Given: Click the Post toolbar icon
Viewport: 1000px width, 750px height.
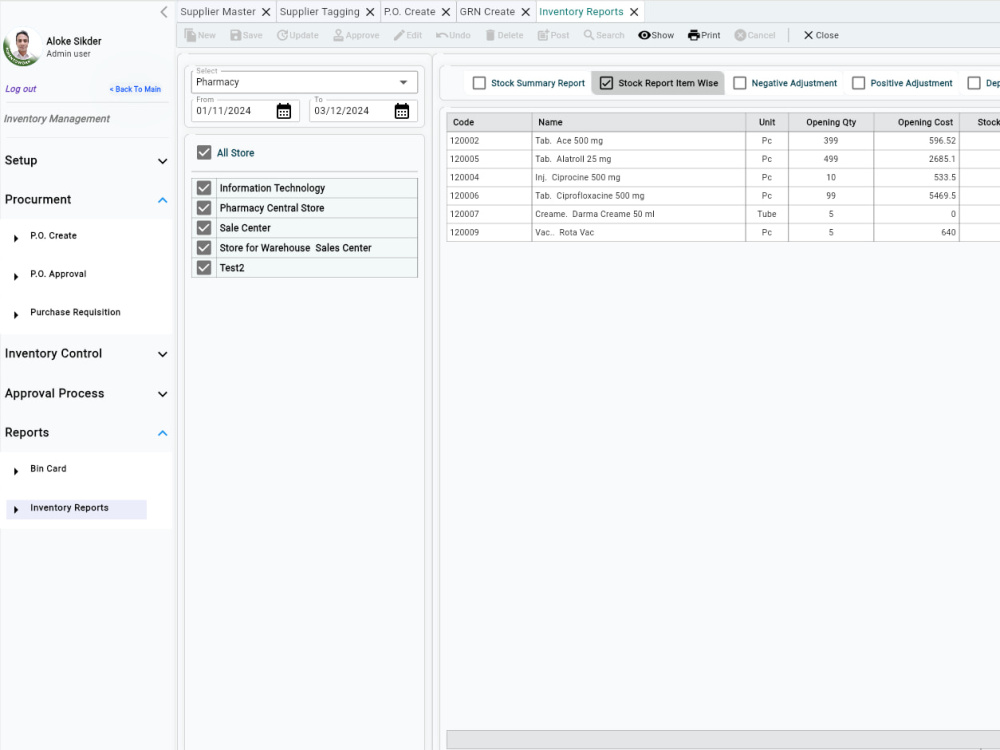Looking at the screenshot, I should [543, 35].
